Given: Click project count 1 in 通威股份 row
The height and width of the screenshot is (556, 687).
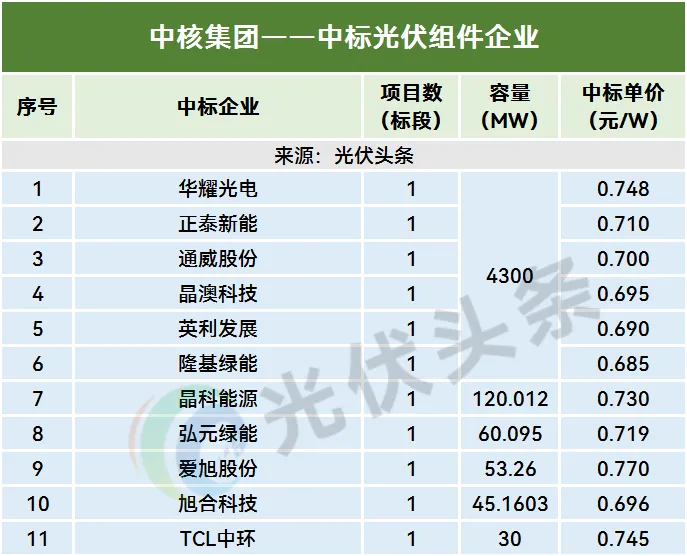Looking at the screenshot, I should (411, 259).
